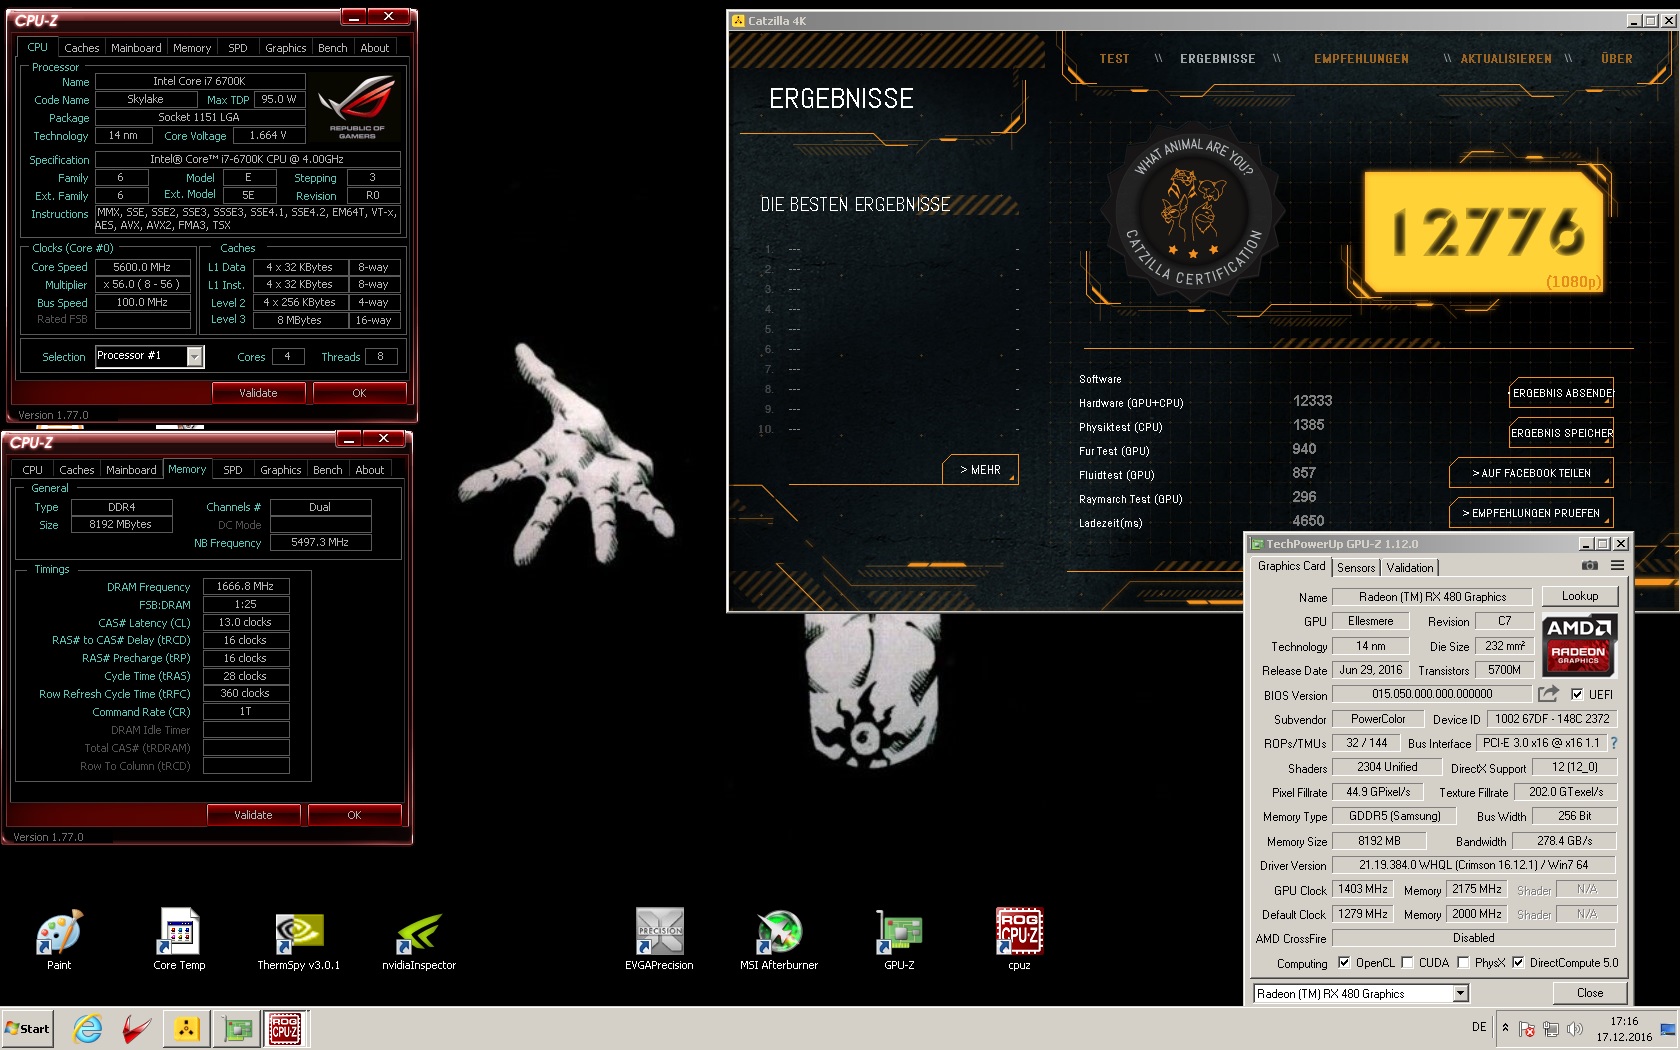Open Internet Explorer from the taskbar
This screenshot has width=1680, height=1050.
click(88, 1028)
